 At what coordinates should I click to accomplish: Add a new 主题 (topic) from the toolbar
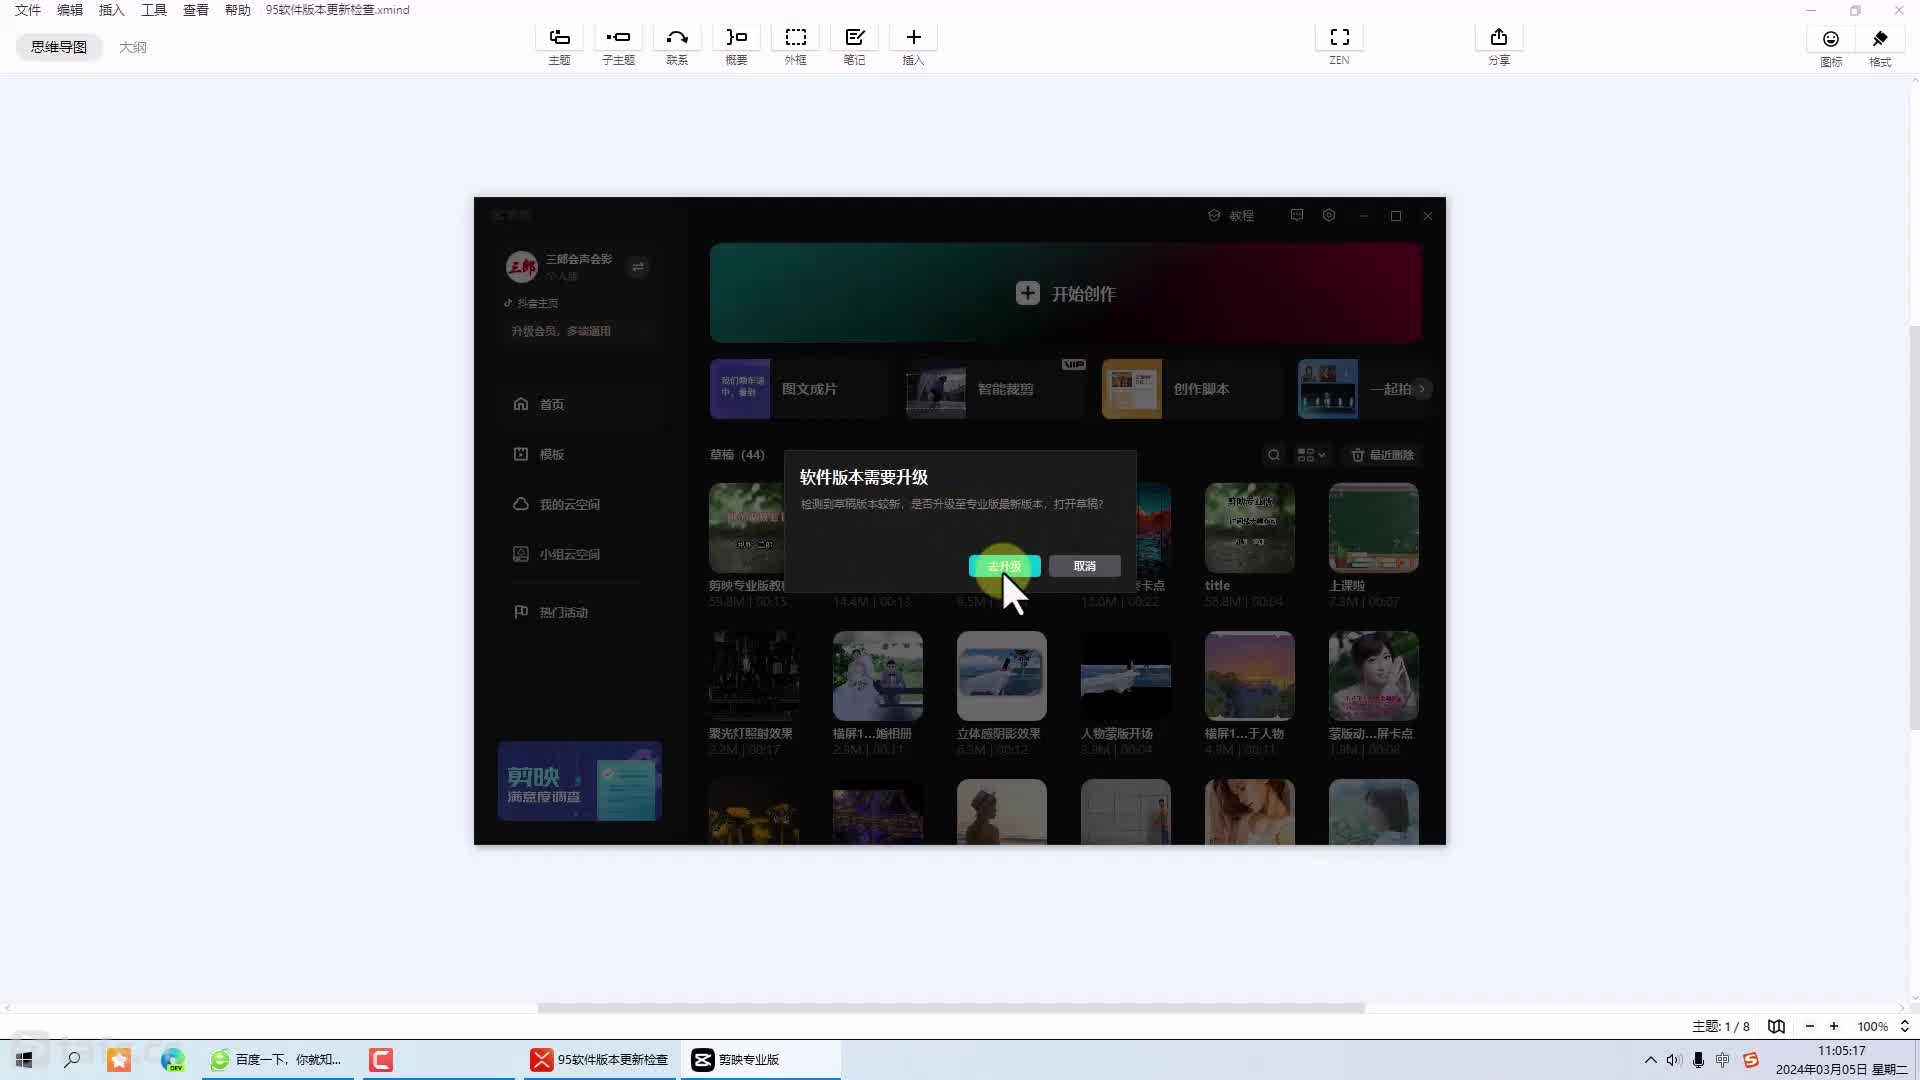point(559,45)
